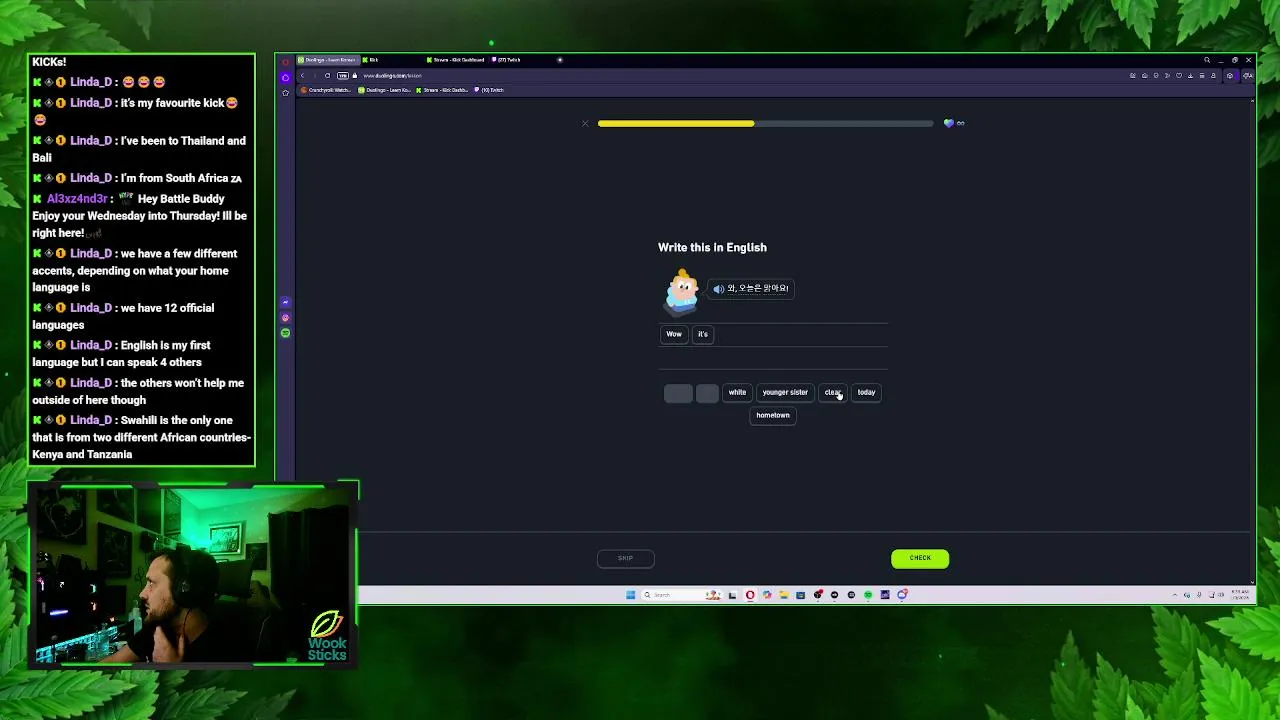Click the lesson progress bar
This screenshot has width=1280, height=720.
(x=765, y=123)
